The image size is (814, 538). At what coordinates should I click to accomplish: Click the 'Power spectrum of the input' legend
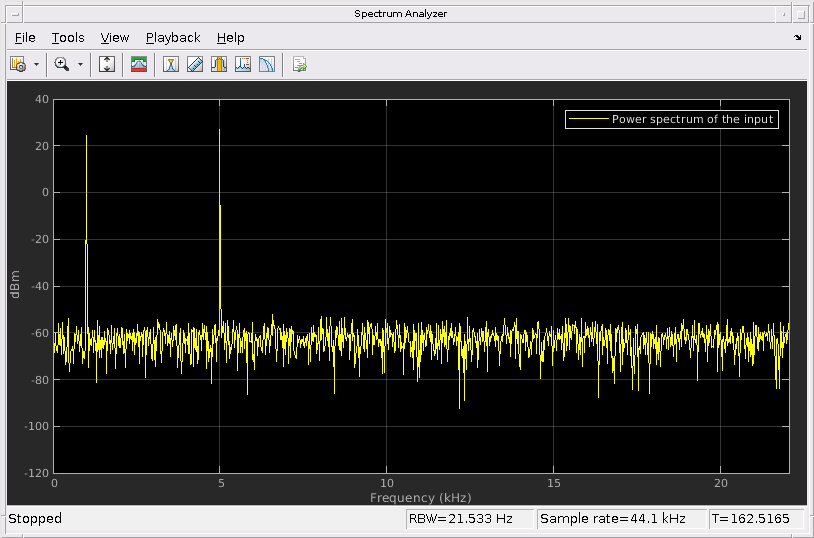click(x=693, y=119)
